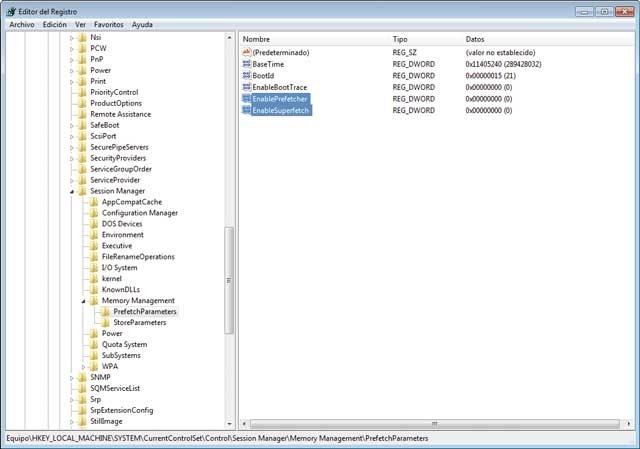Click the Session Manager folder icon
The height and width of the screenshot is (449, 640).
tap(82, 191)
